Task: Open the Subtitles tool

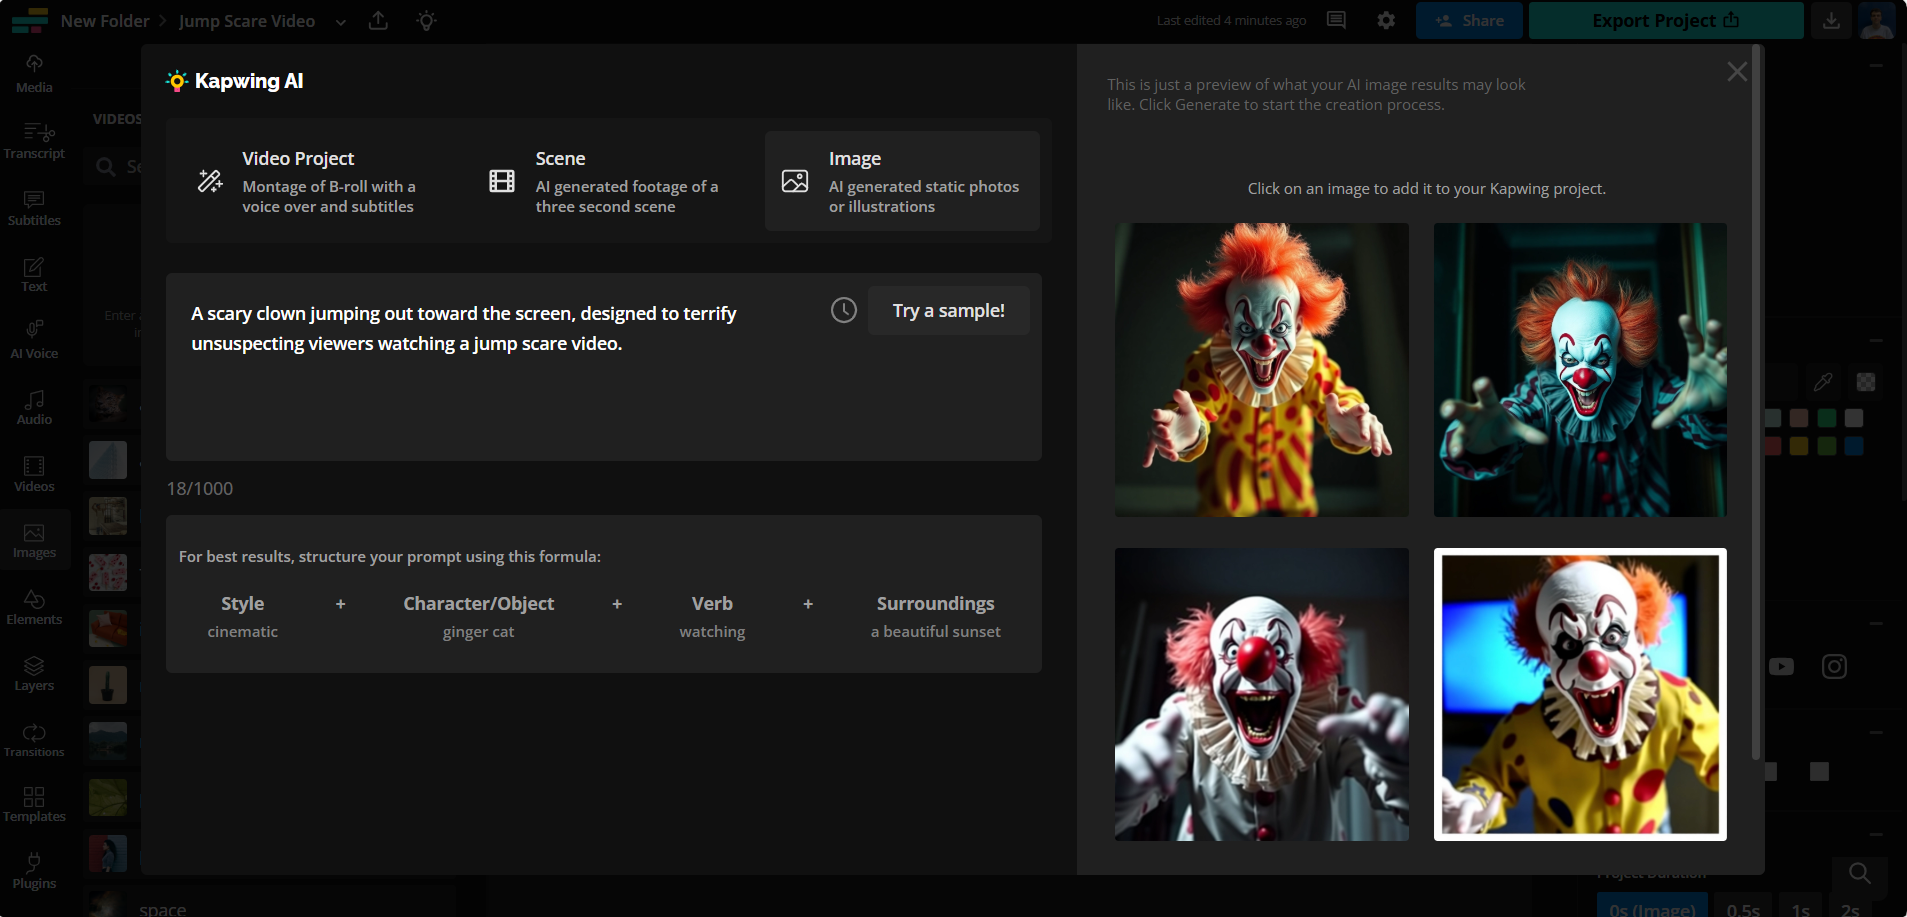Action: 33,206
